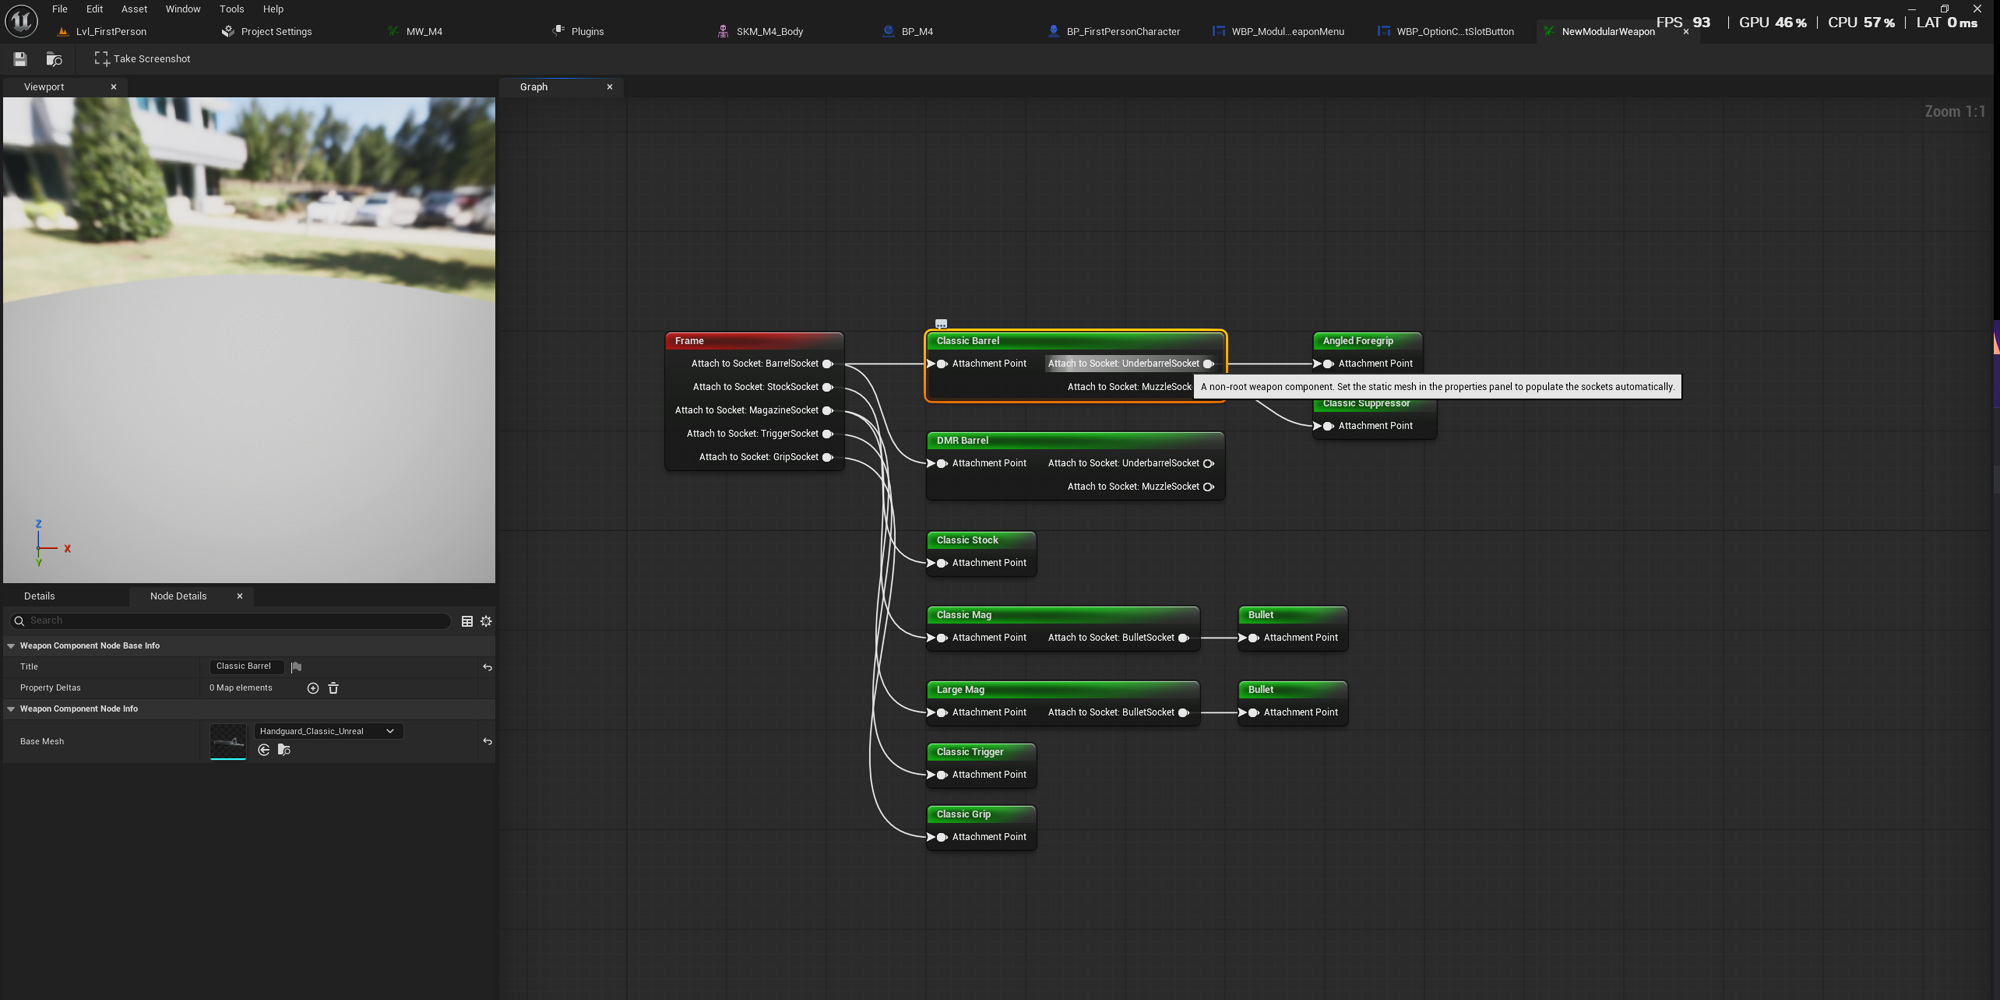Open the Asset menu

pyautogui.click(x=134, y=9)
